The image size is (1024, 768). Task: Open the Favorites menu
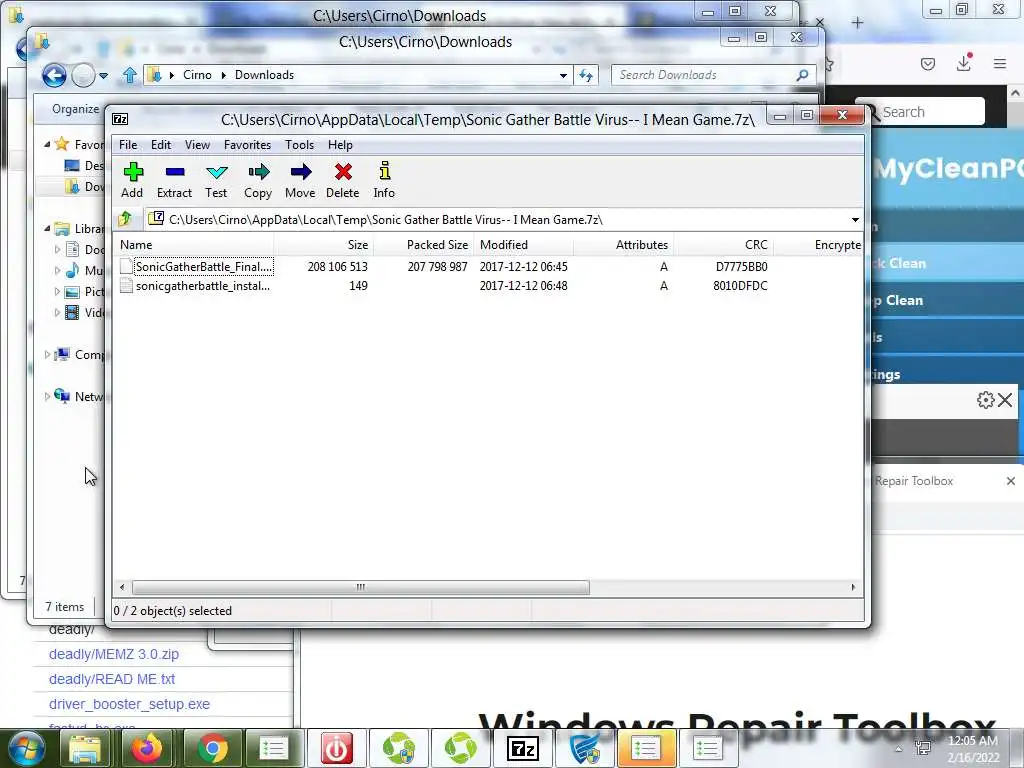[248, 145]
